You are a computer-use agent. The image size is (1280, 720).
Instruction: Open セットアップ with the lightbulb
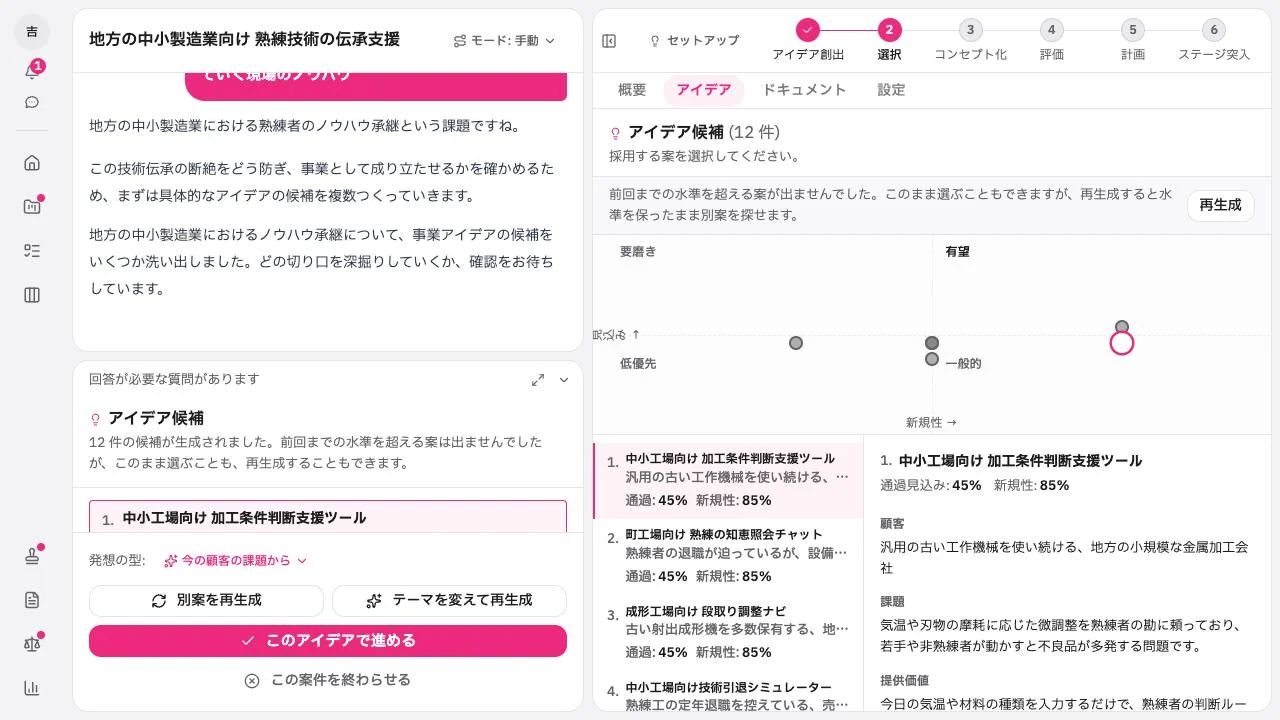694,41
